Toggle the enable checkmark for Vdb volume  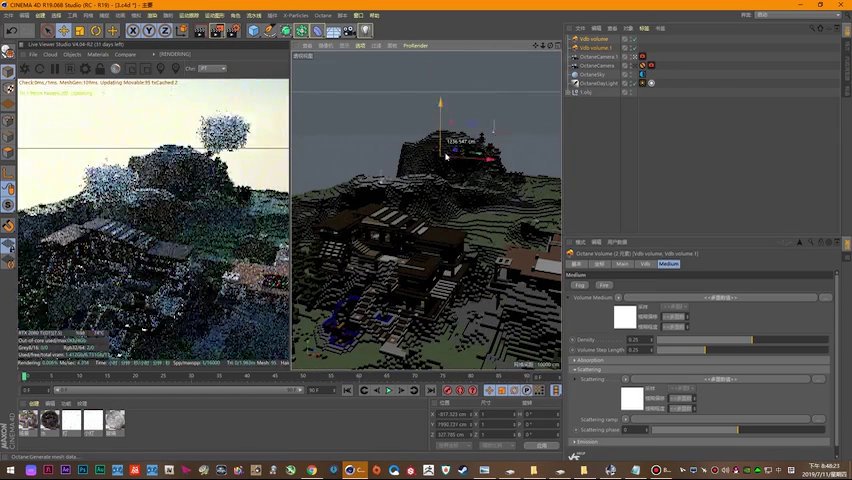click(x=634, y=39)
